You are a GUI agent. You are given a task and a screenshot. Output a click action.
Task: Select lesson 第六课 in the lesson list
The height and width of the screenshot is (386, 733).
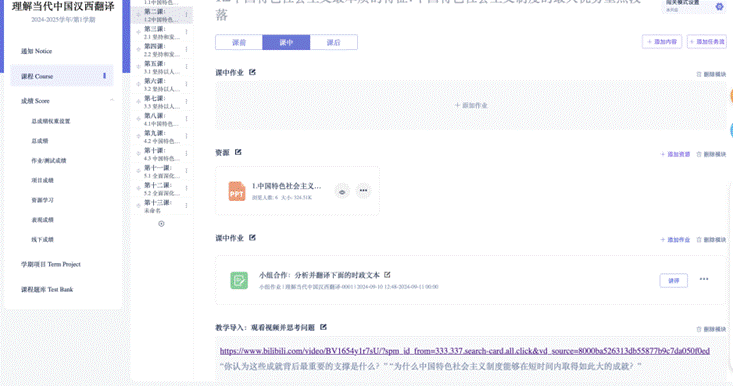point(161,85)
